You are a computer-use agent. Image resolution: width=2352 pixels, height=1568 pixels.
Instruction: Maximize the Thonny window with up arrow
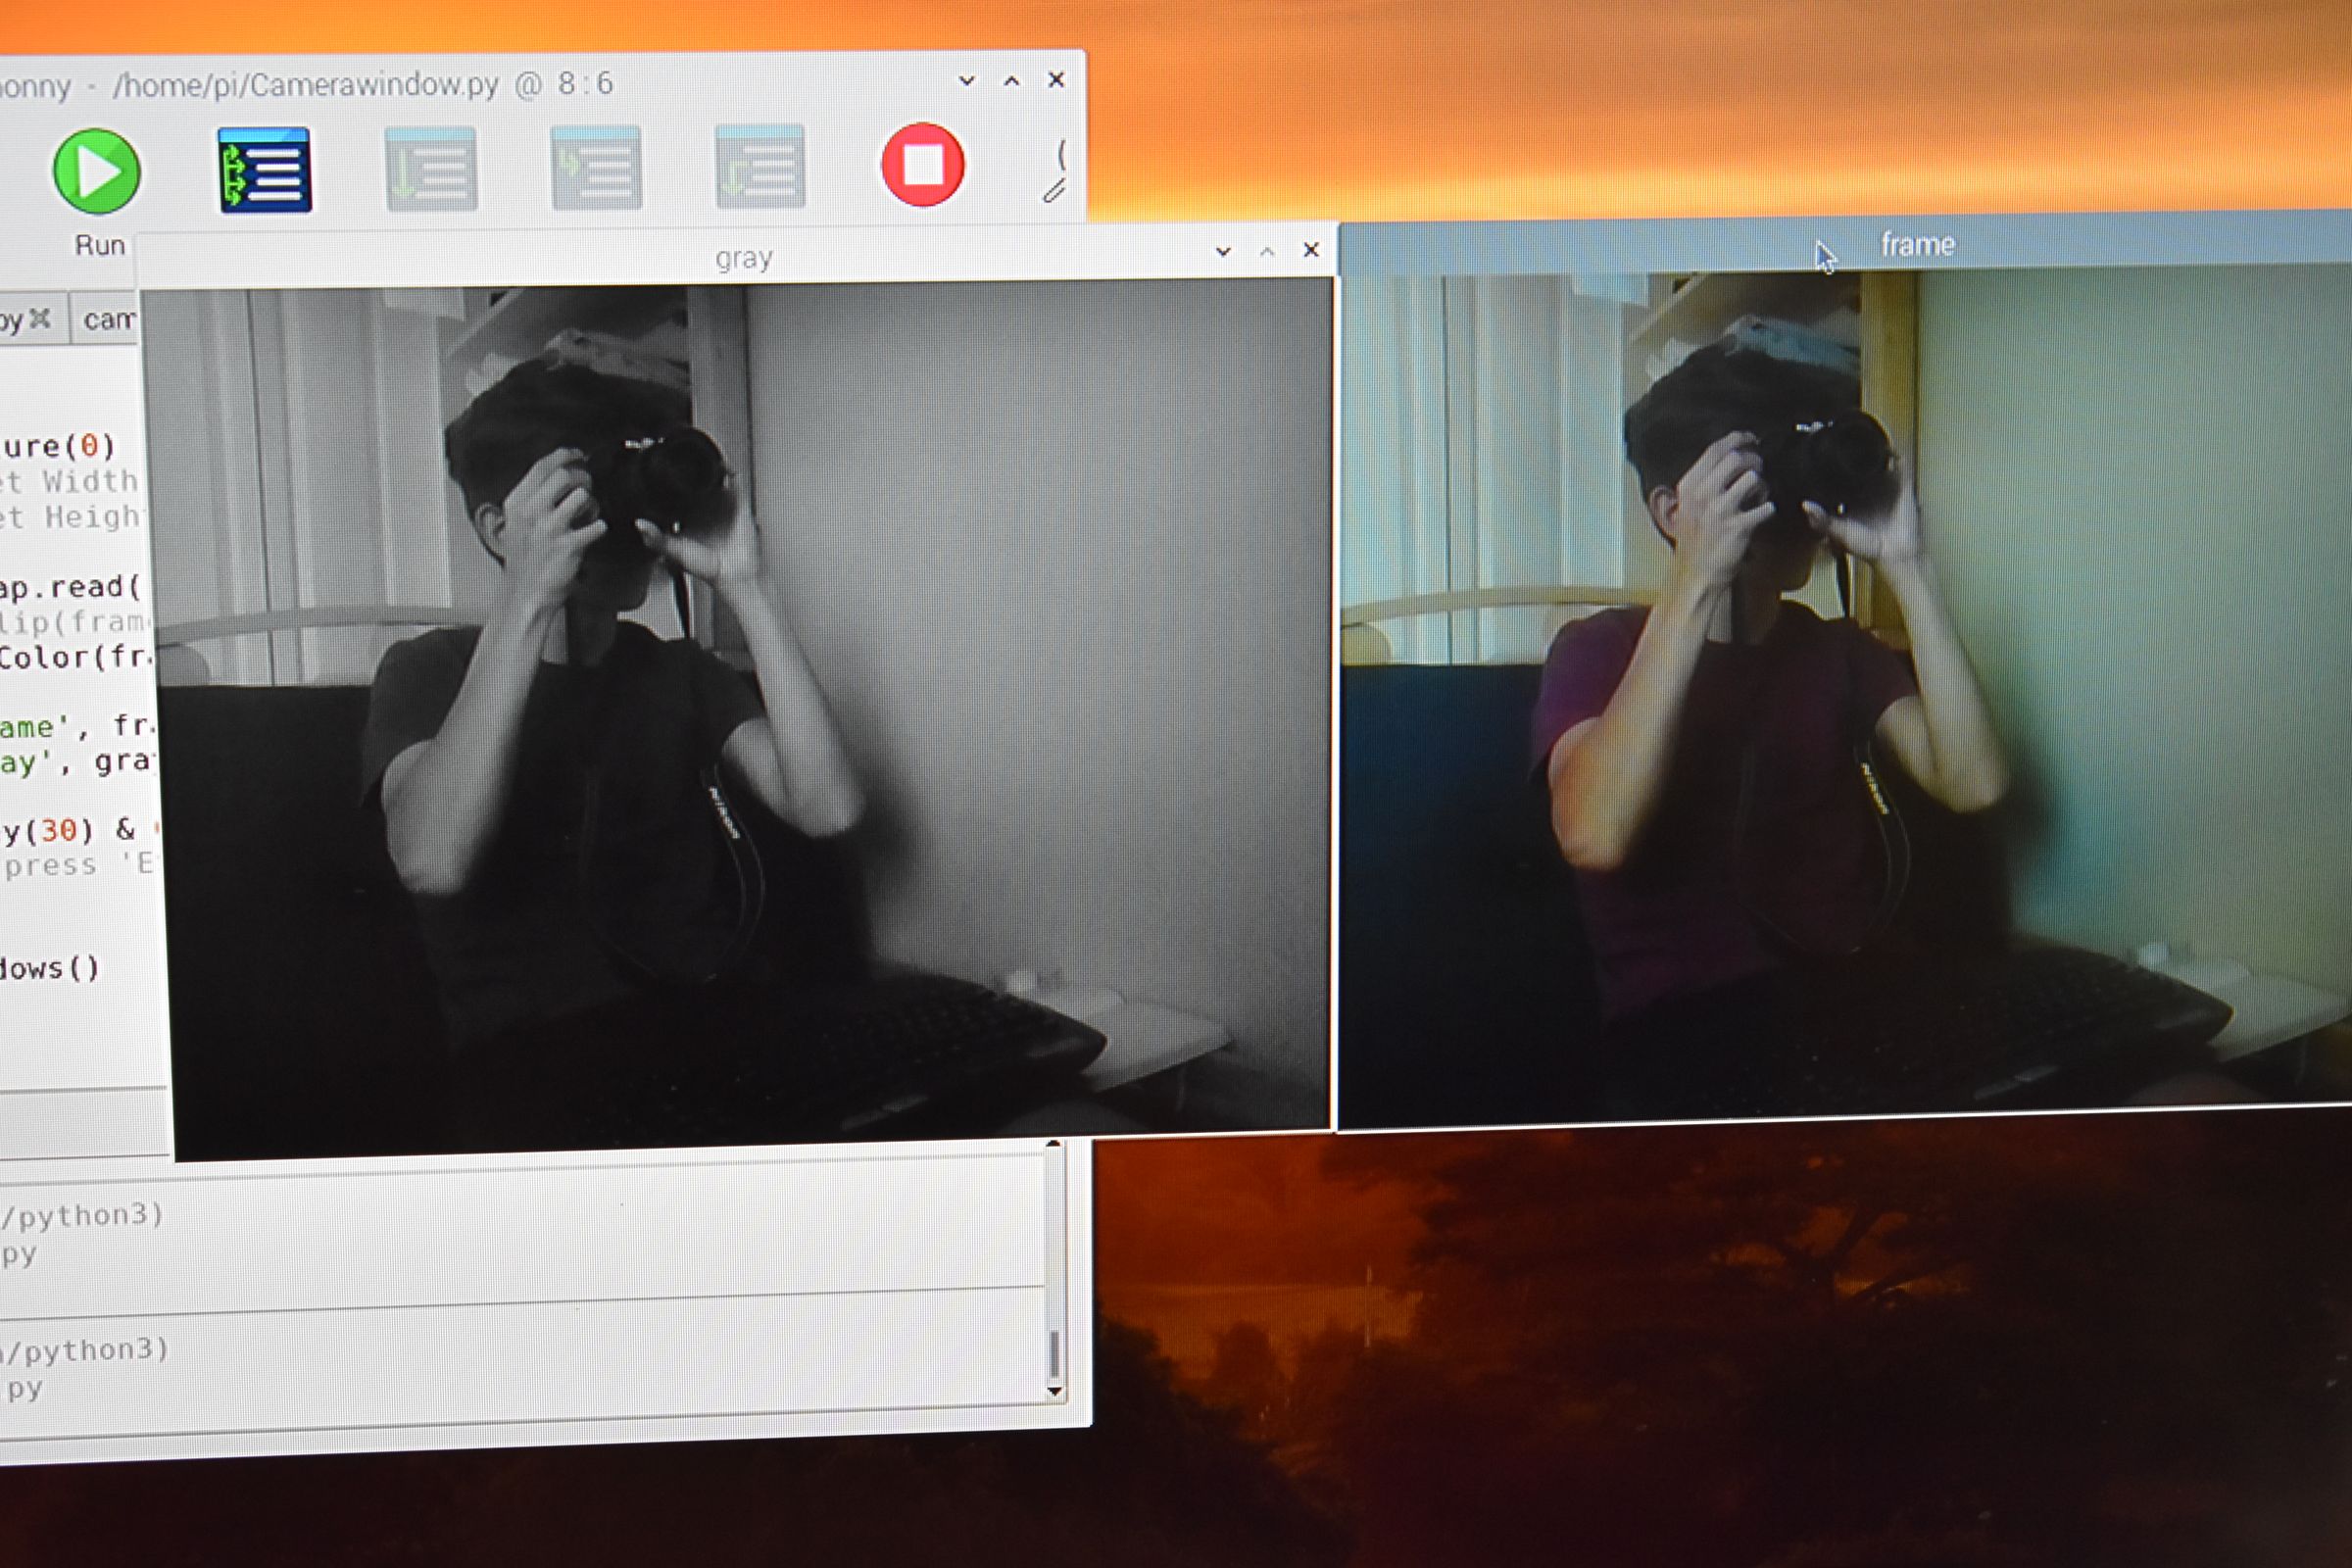[x=1011, y=81]
